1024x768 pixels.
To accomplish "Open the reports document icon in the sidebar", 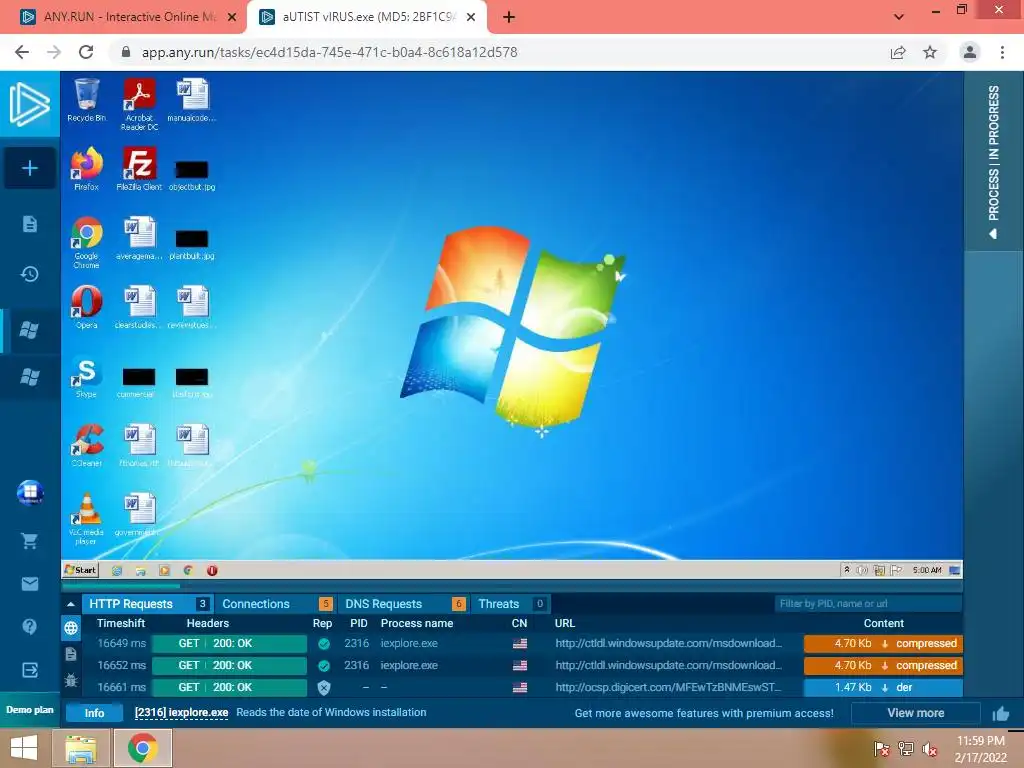I will click(x=29, y=224).
